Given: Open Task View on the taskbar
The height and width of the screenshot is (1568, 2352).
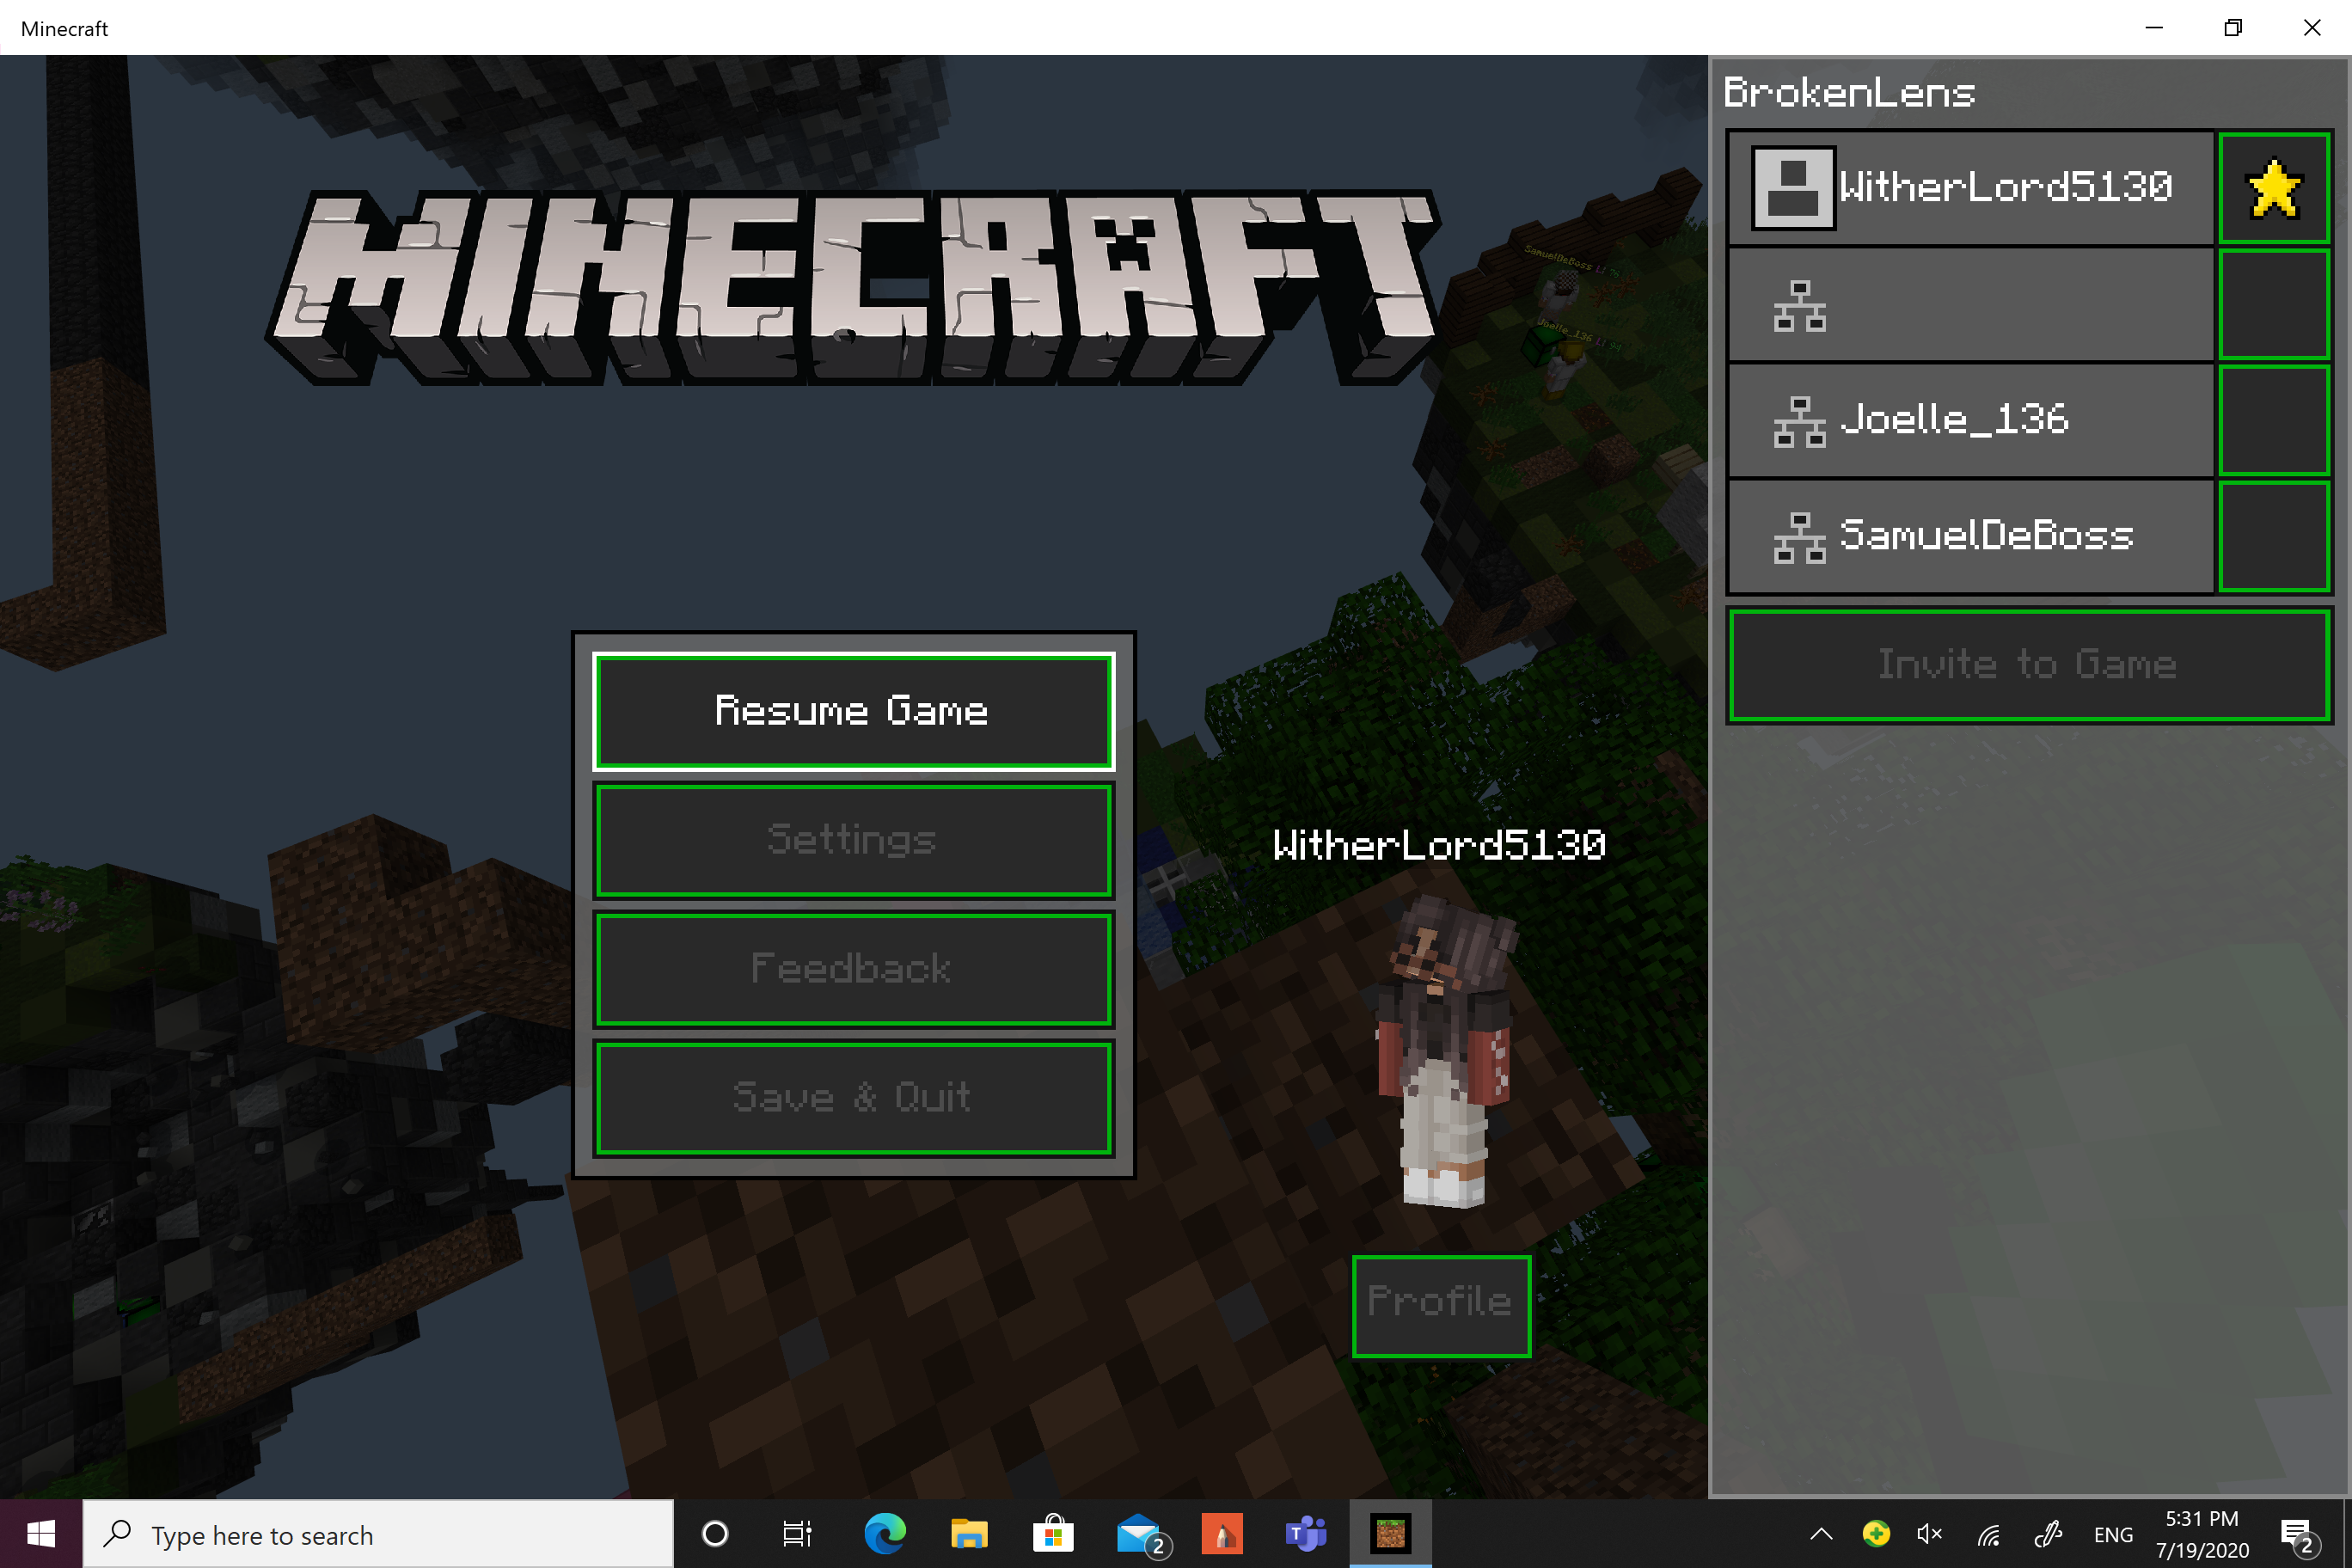Looking at the screenshot, I should [797, 1534].
